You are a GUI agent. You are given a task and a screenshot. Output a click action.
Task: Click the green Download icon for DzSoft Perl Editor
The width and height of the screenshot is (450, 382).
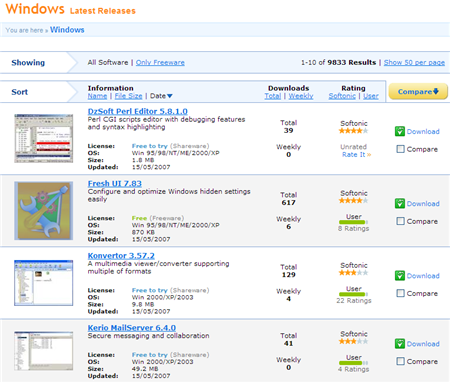click(400, 131)
